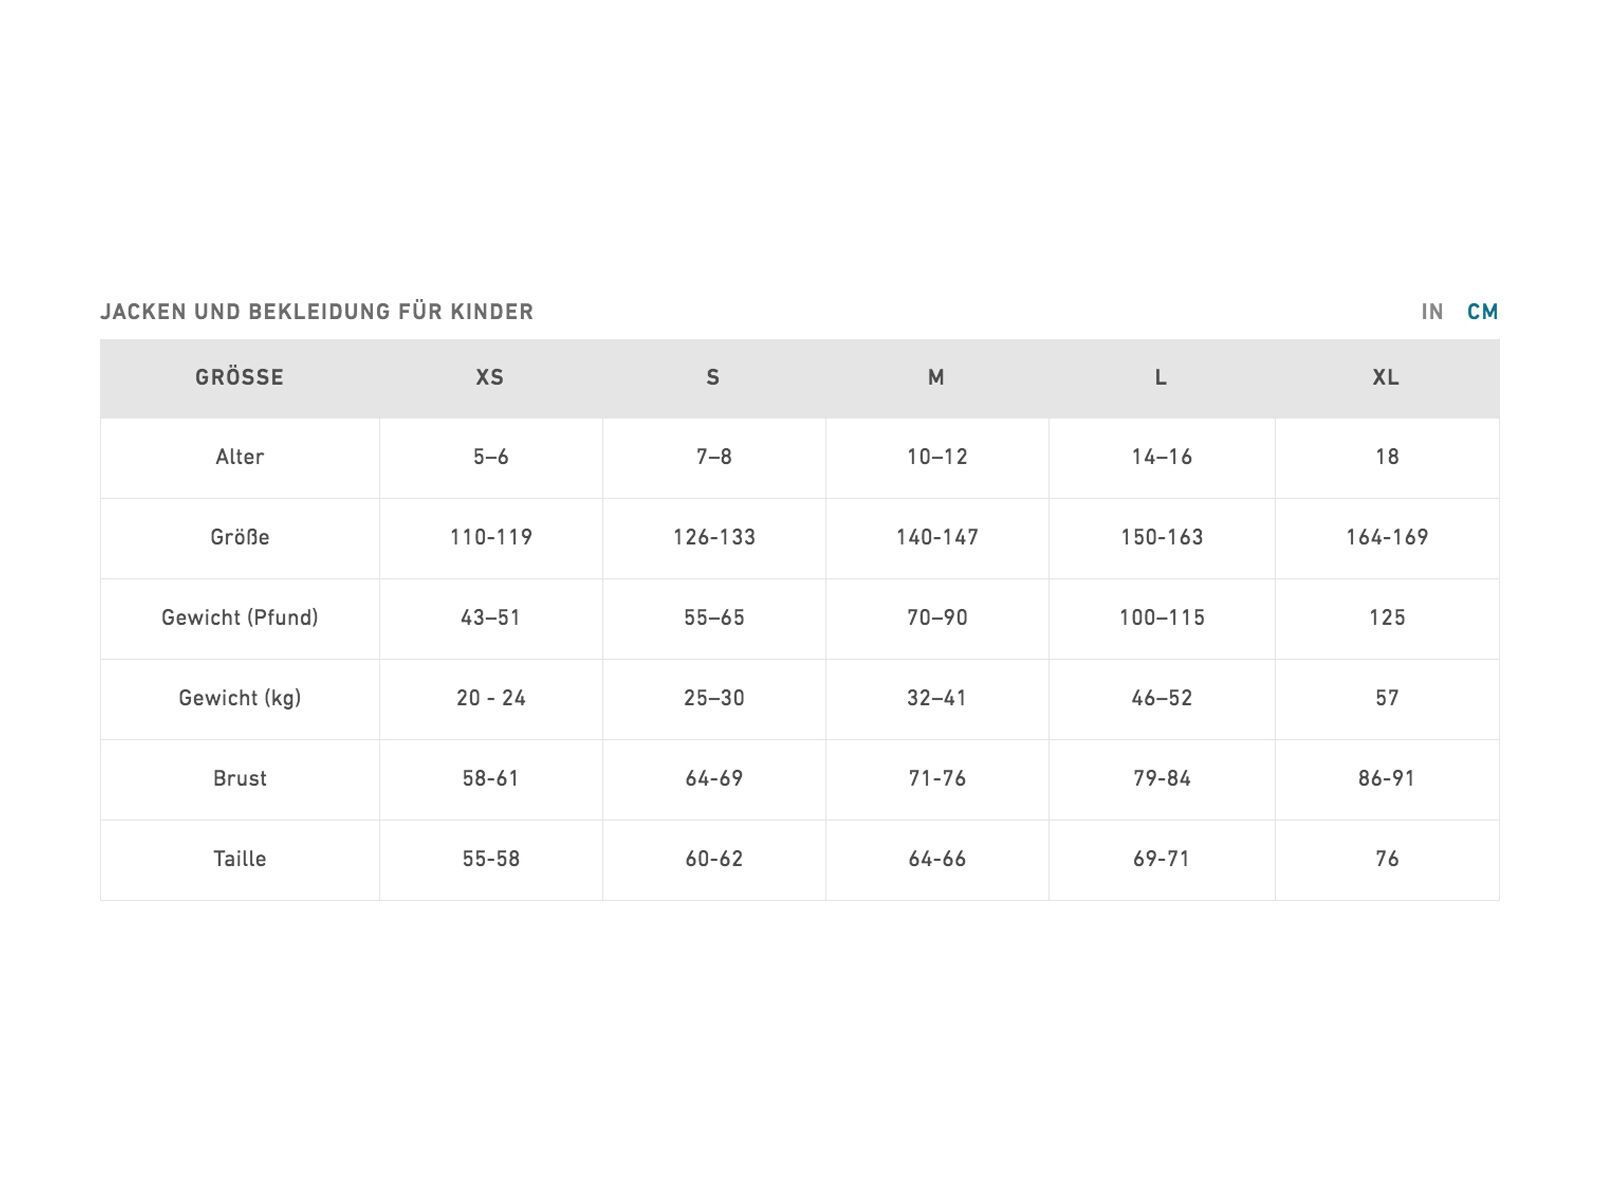The height and width of the screenshot is (1200, 1600).
Task: Click the XS age cell 5–6
Action: 491,457
